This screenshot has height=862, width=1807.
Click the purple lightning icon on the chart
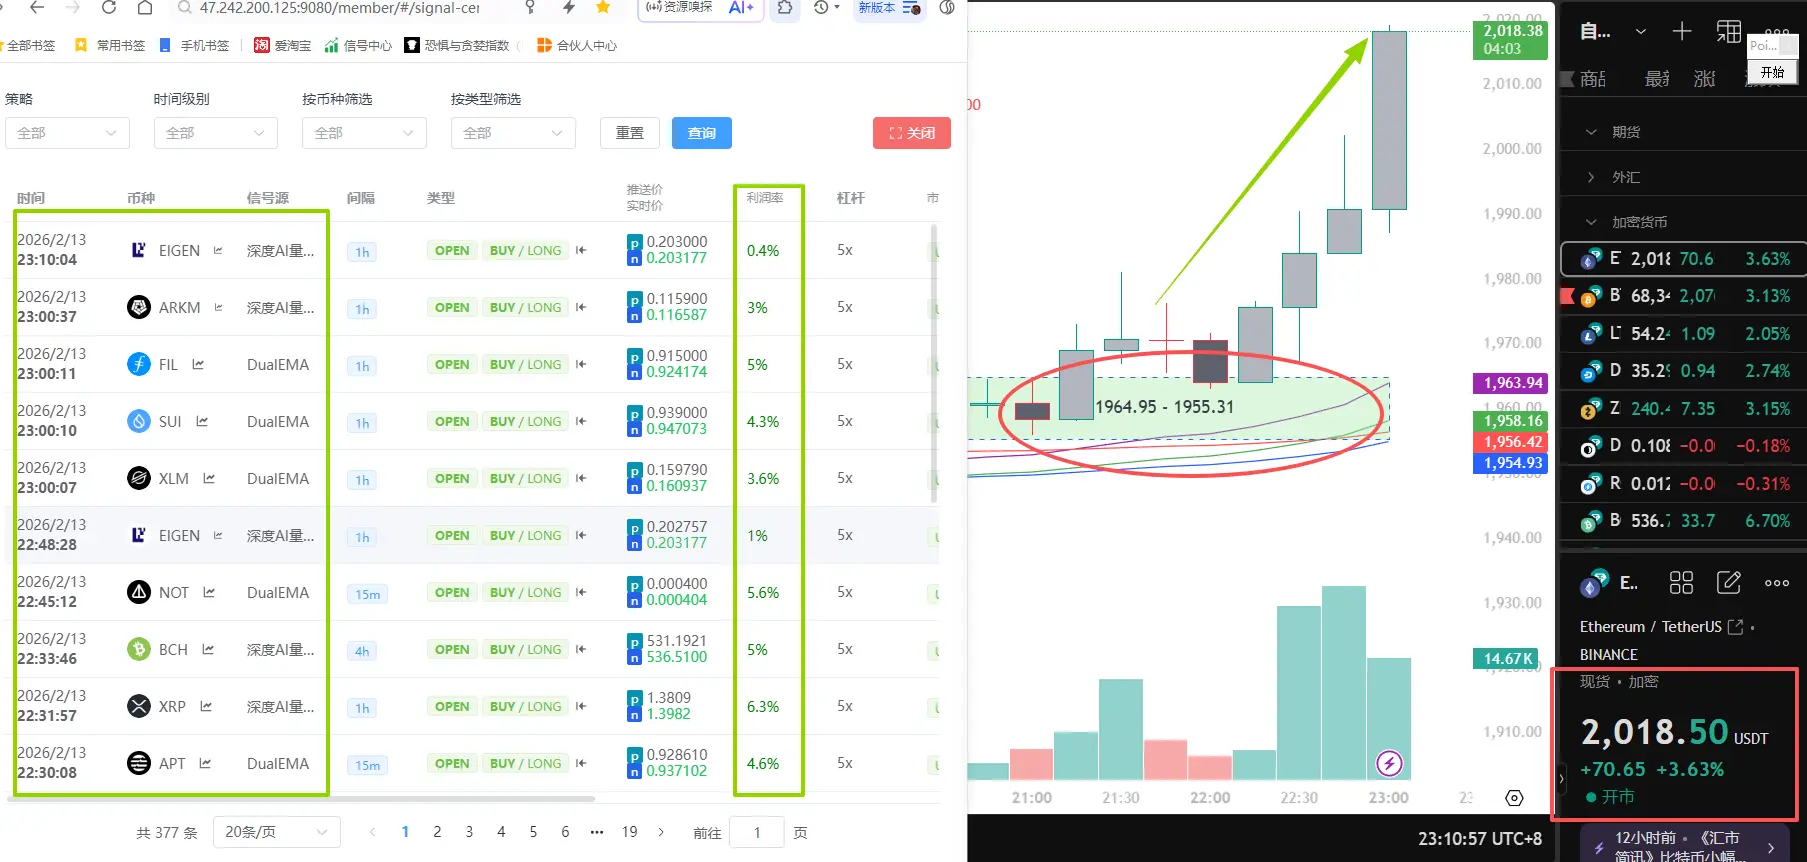click(1389, 764)
